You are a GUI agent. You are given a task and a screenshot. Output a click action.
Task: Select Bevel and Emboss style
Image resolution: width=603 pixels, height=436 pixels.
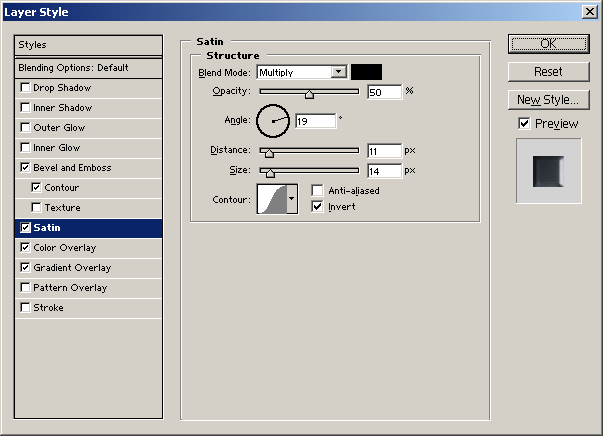tap(71, 168)
